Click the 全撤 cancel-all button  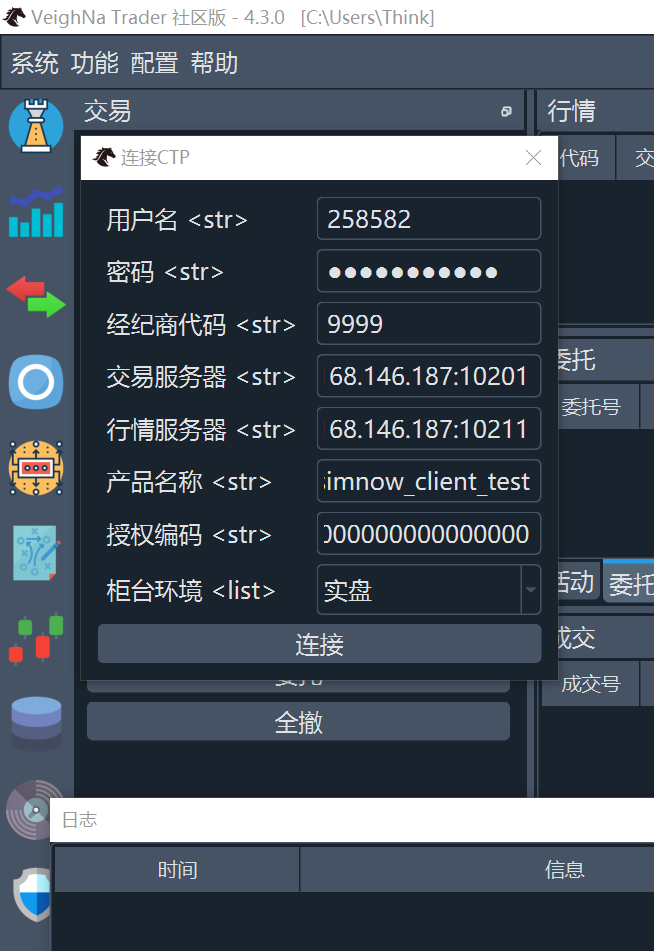tap(298, 722)
